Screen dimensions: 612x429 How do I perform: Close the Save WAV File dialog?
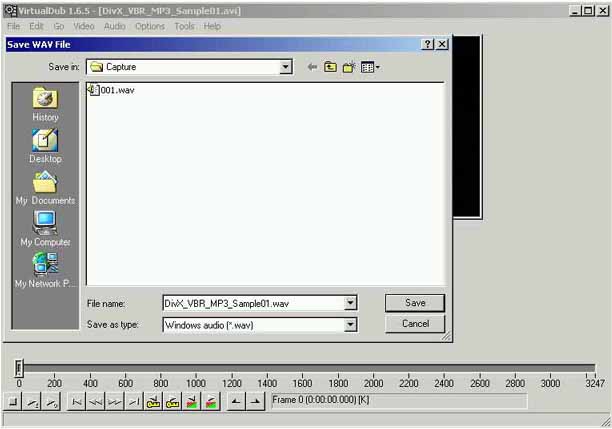click(441, 44)
